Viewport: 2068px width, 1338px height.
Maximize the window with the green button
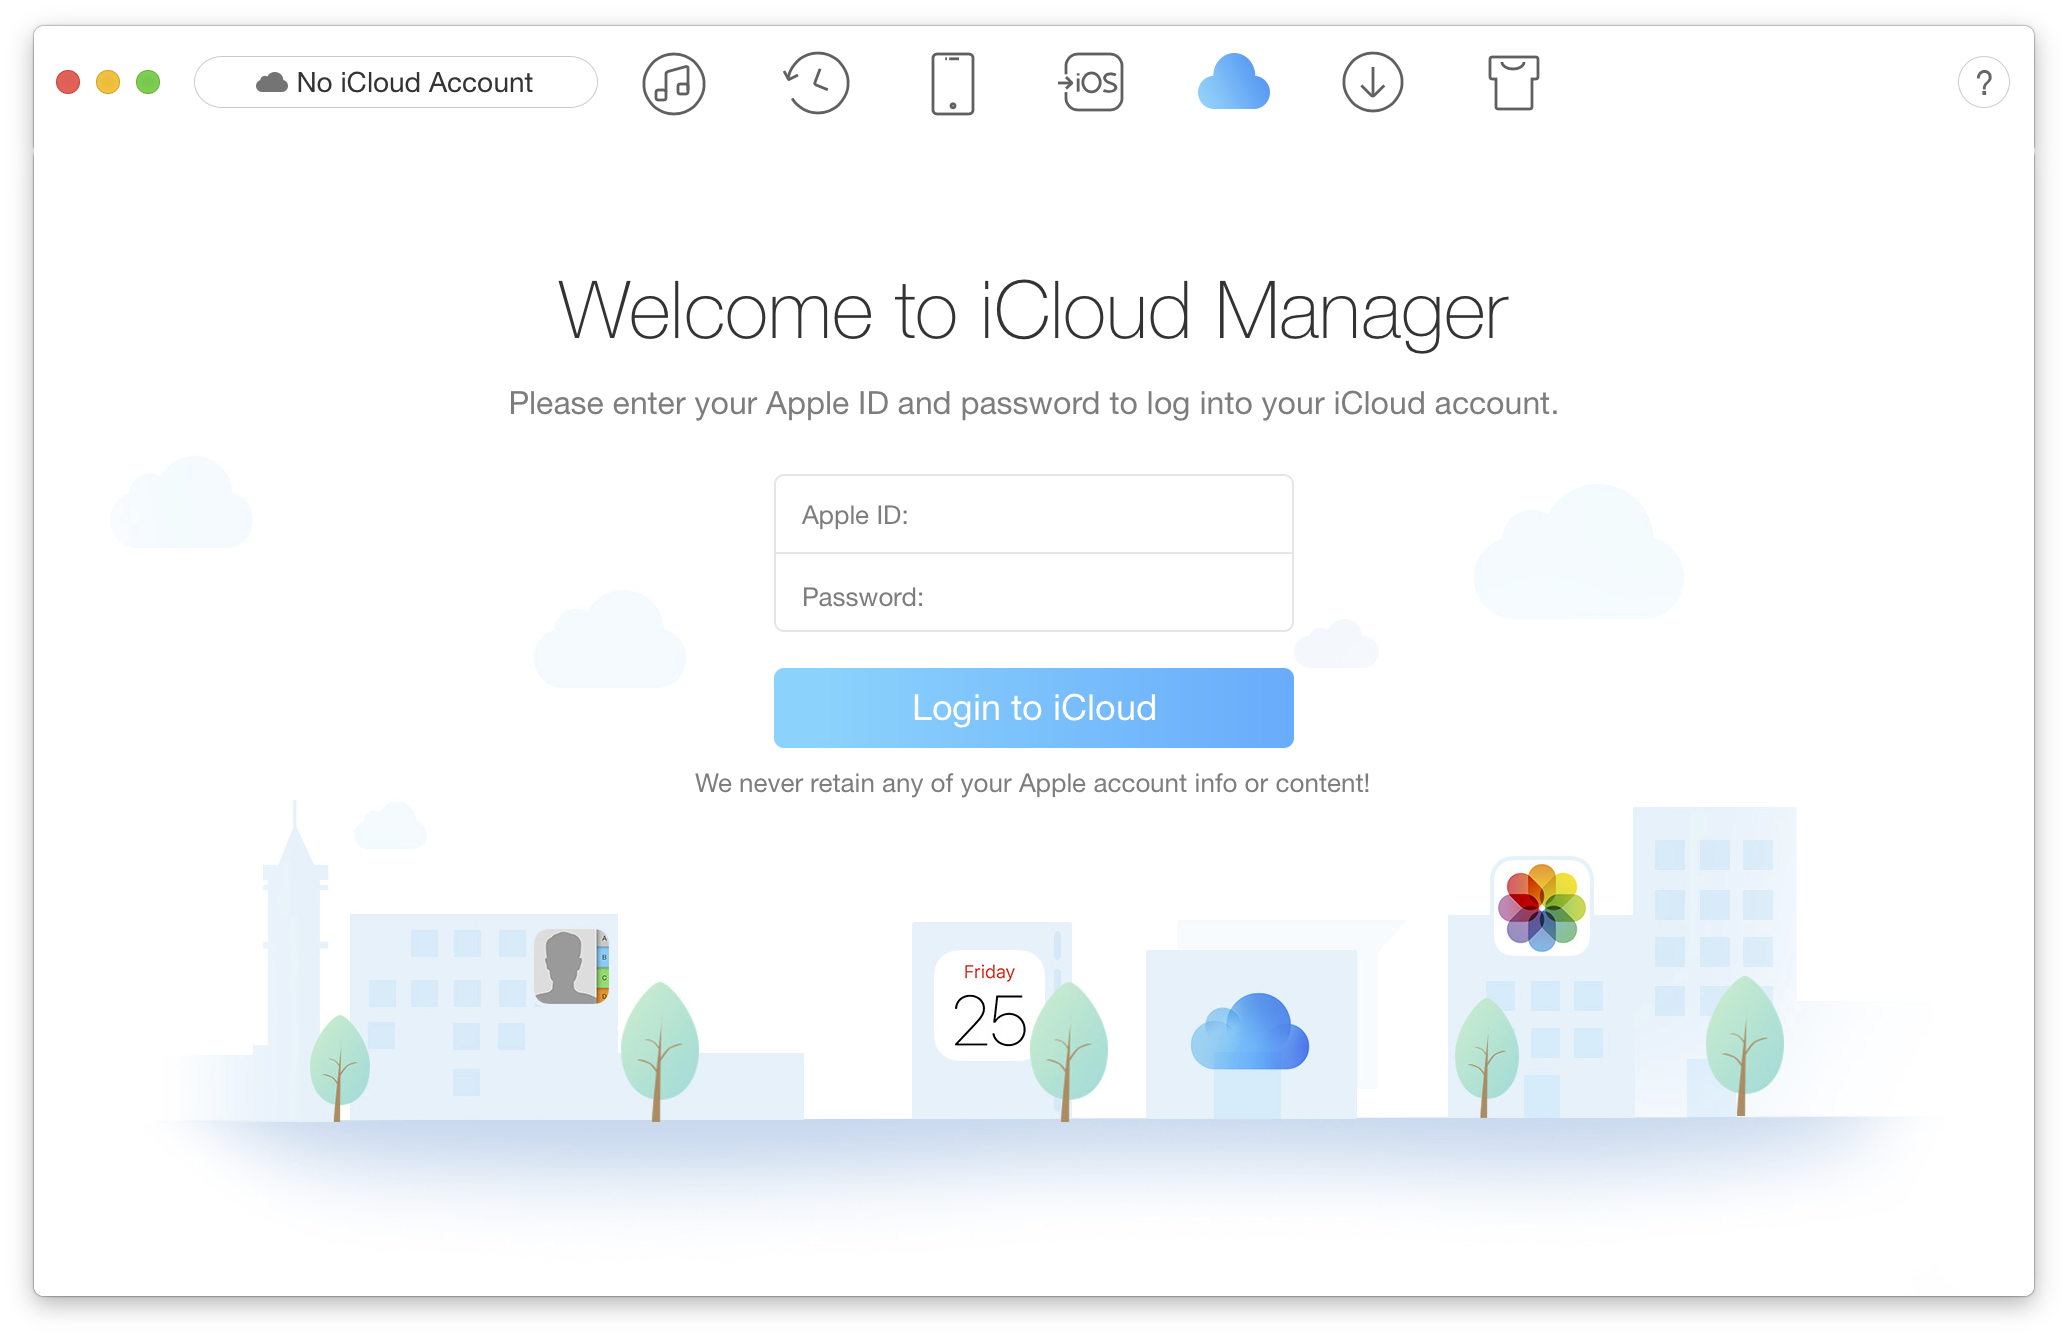148,82
